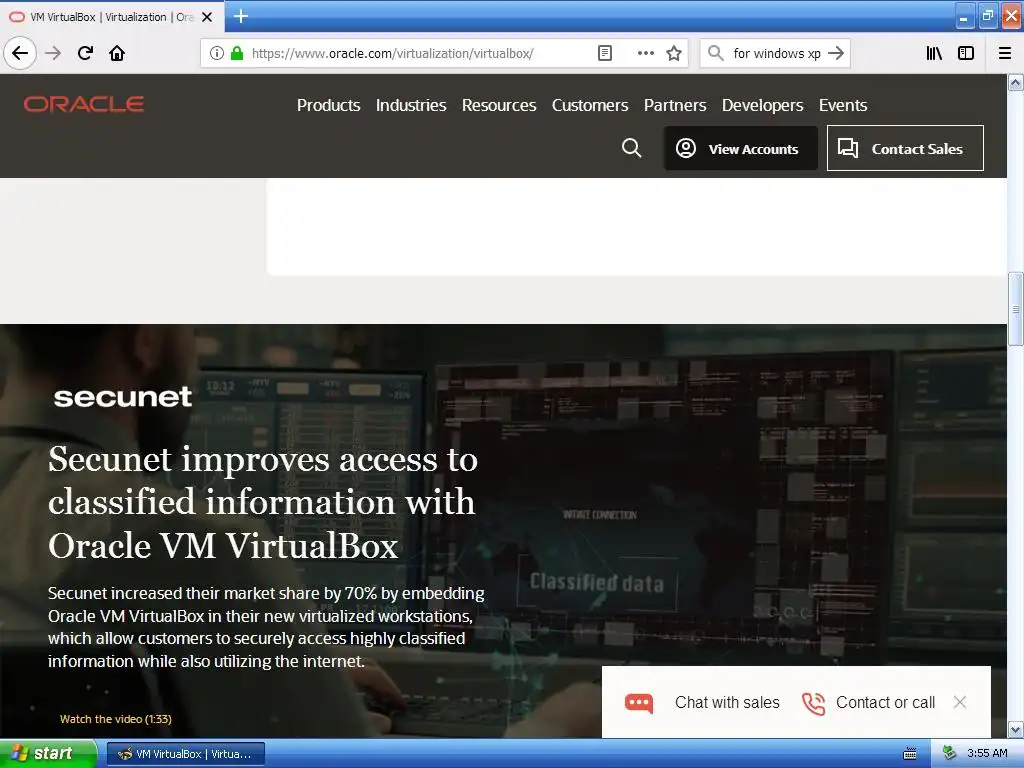Click the keyboard icon in taskbar

coord(910,754)
